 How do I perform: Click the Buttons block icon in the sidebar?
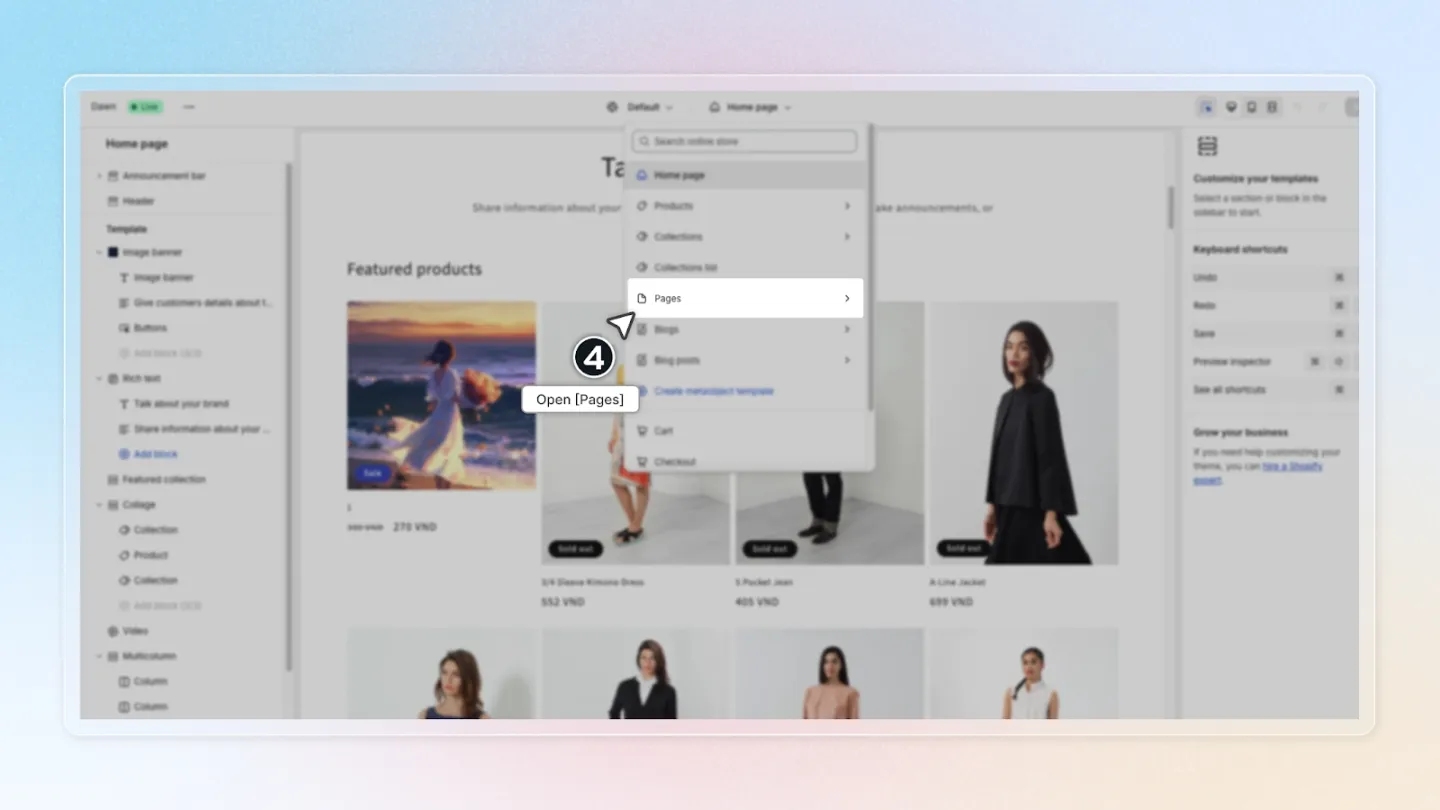(124, 328)
